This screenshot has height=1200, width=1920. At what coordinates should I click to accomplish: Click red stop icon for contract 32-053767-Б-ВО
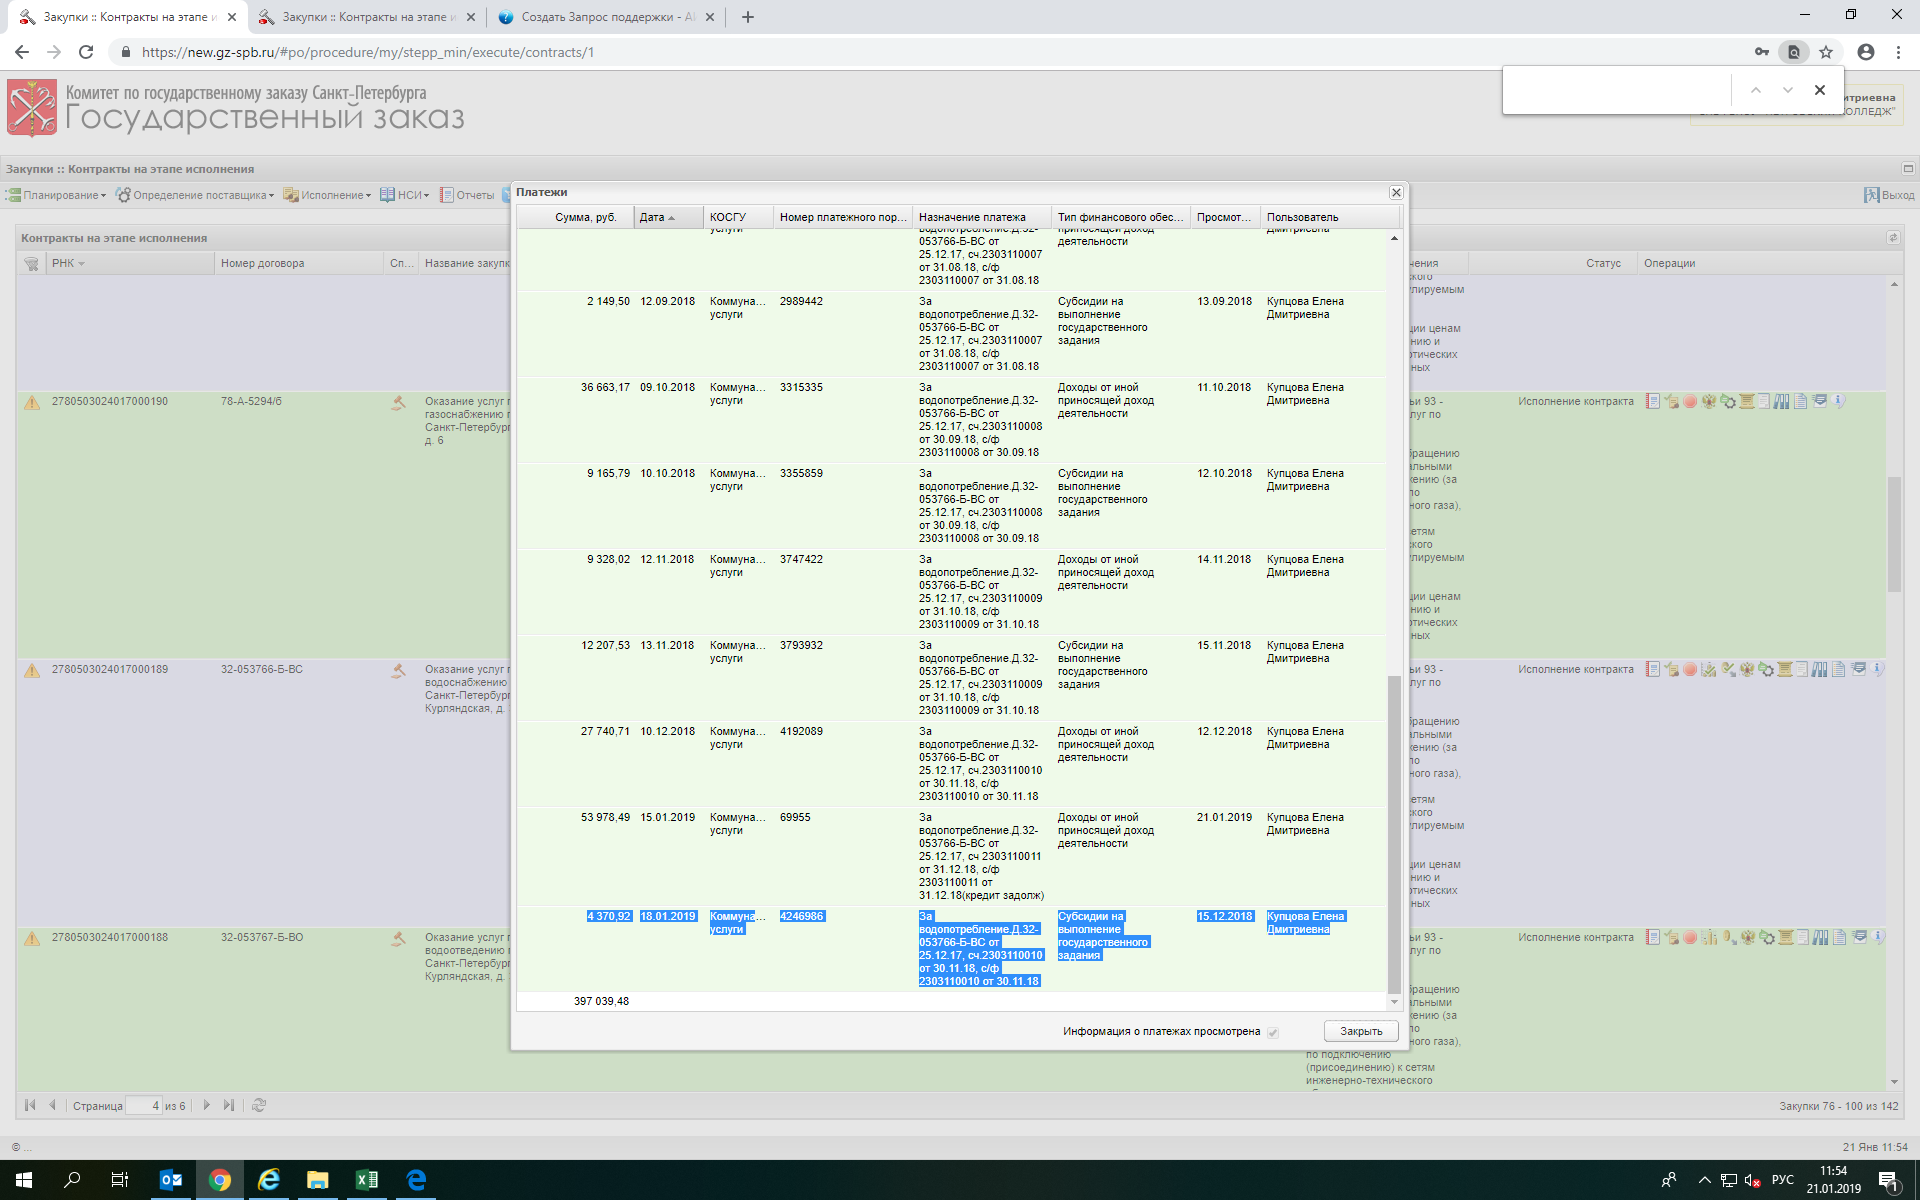point(1690,937)
